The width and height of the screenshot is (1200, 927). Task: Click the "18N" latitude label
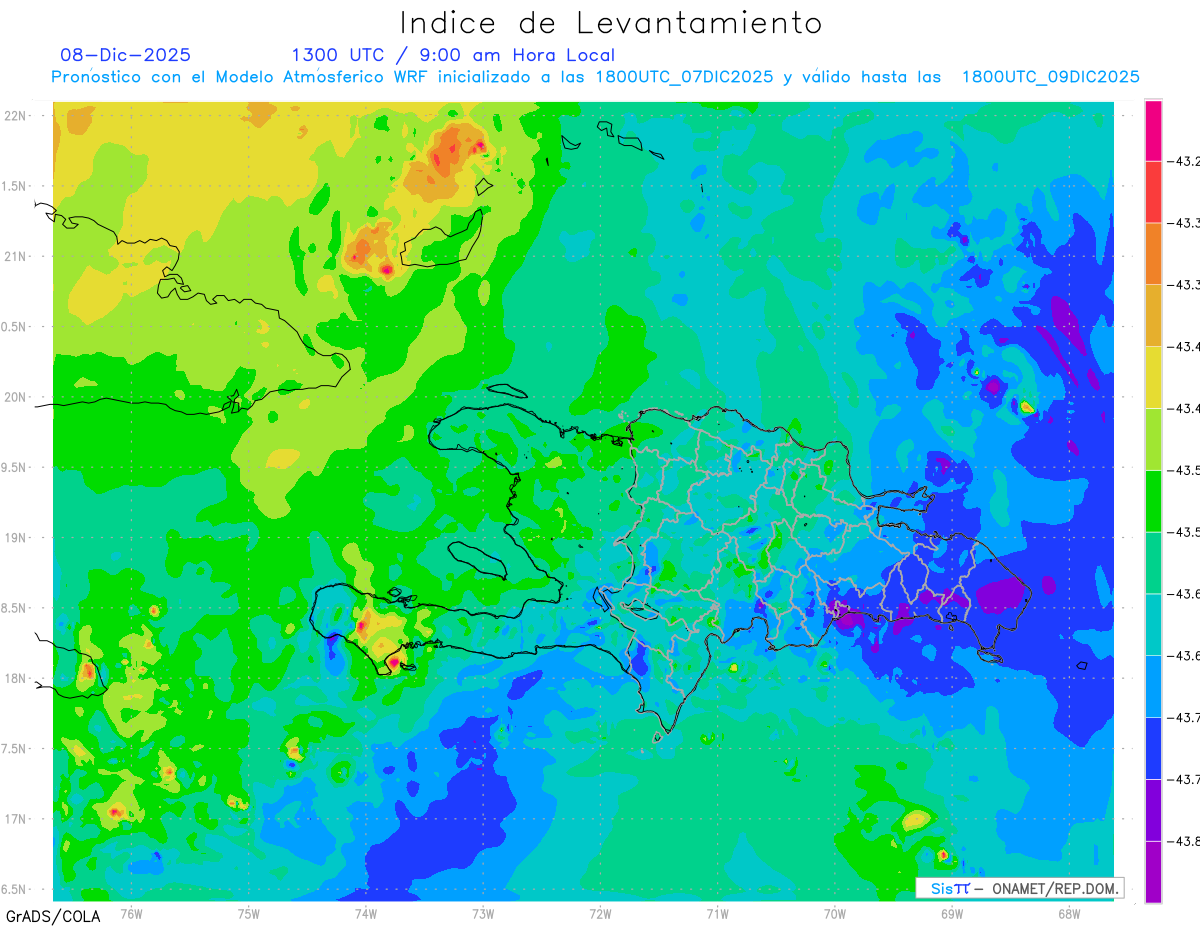pos(16,678)
